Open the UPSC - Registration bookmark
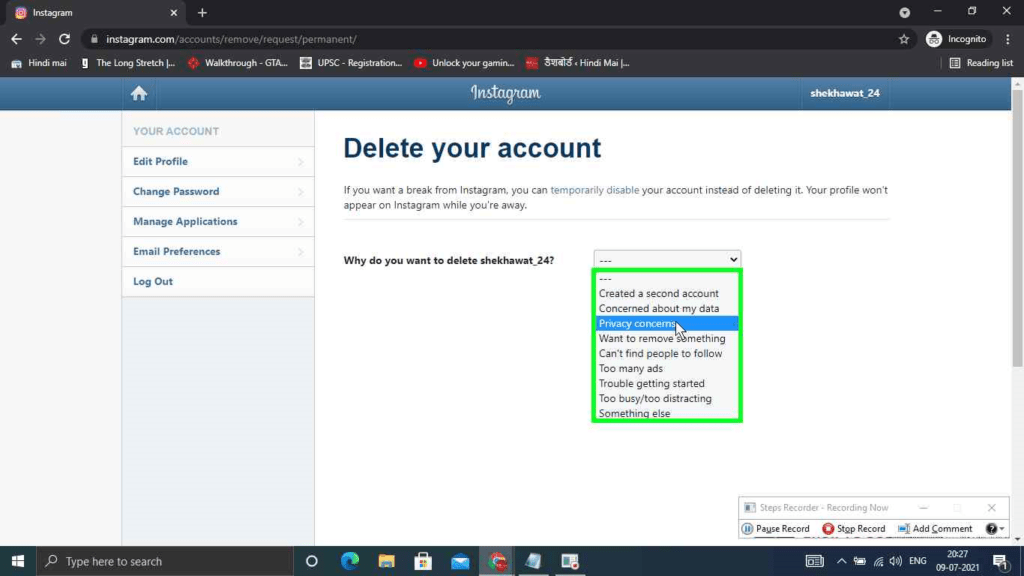Image resolution: width=1024 pixels, height=576 pixels. coord(351,63)
